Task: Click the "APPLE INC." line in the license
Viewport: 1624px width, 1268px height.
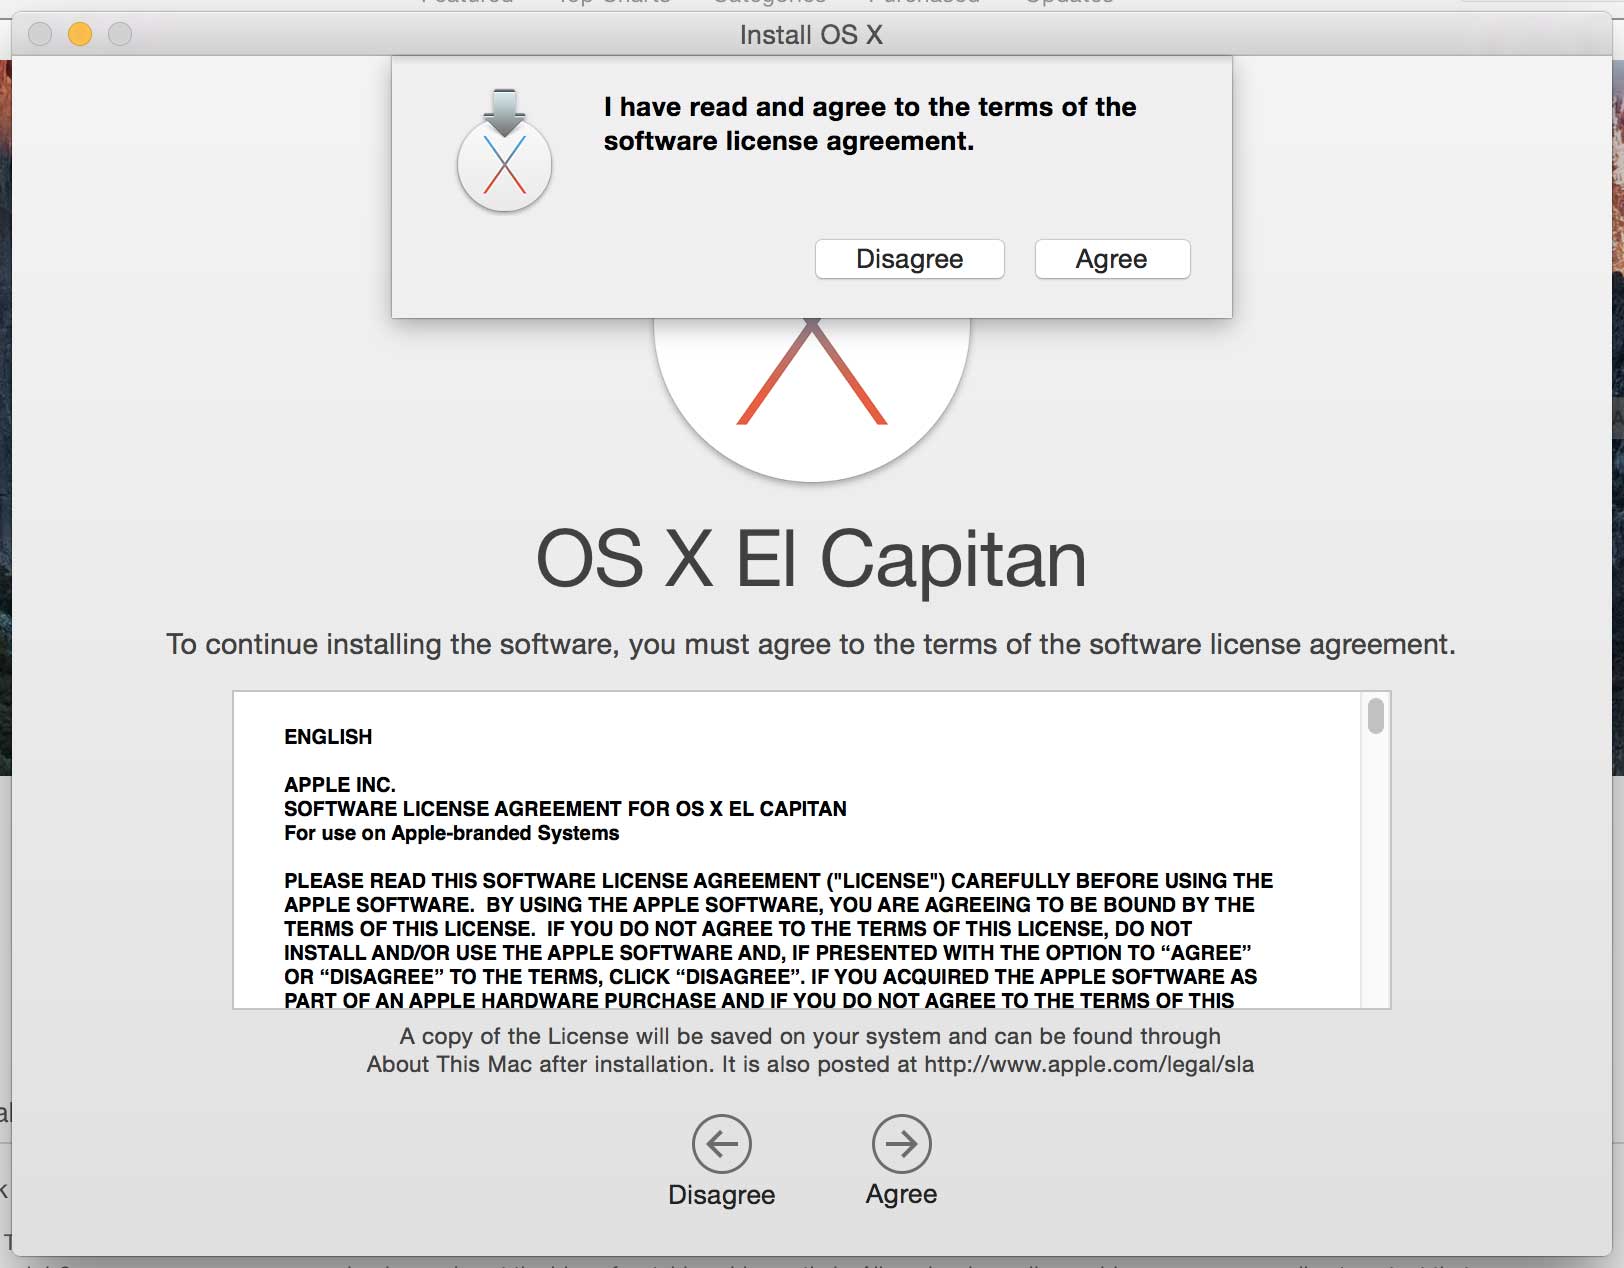Action: click(x=340, y=785)
